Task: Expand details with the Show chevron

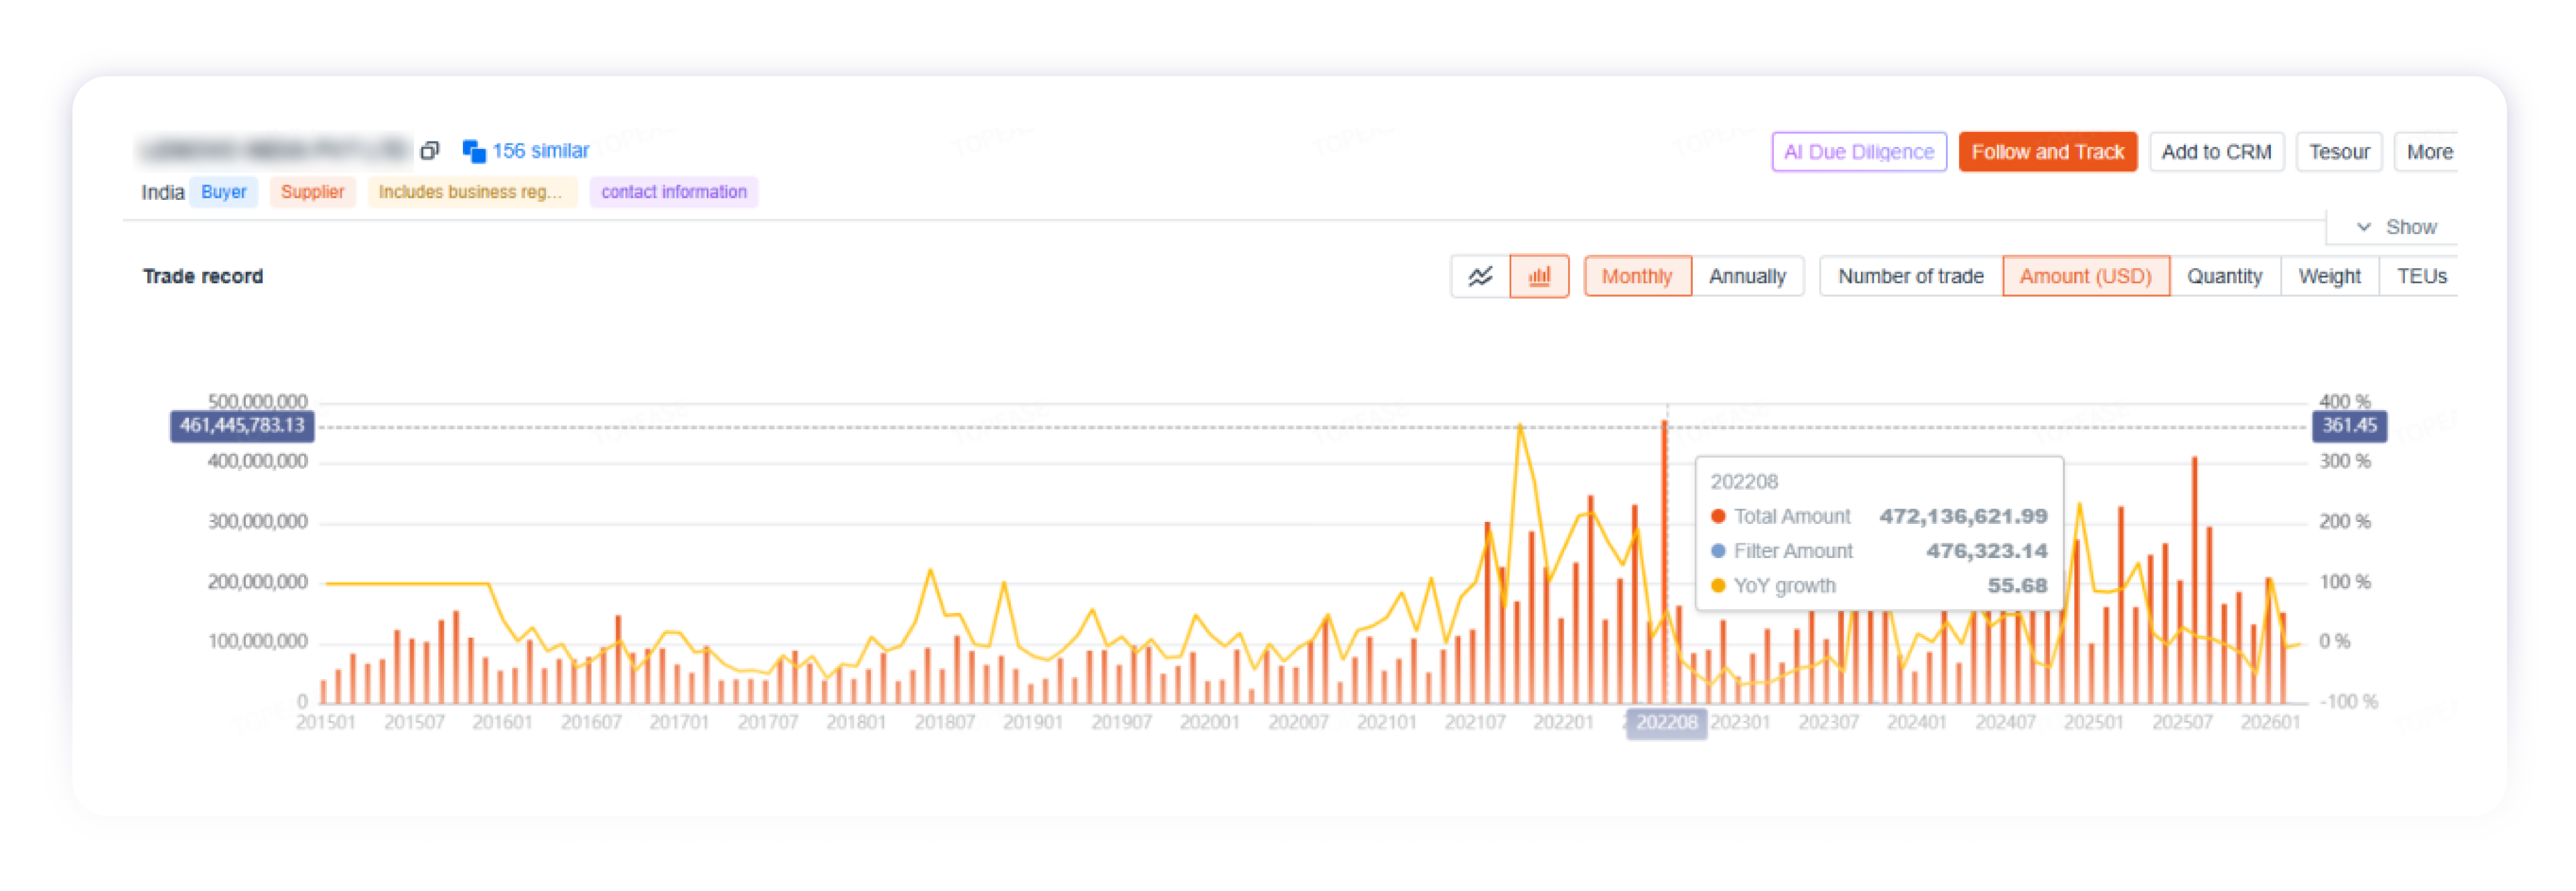Action: [2364, 227]
